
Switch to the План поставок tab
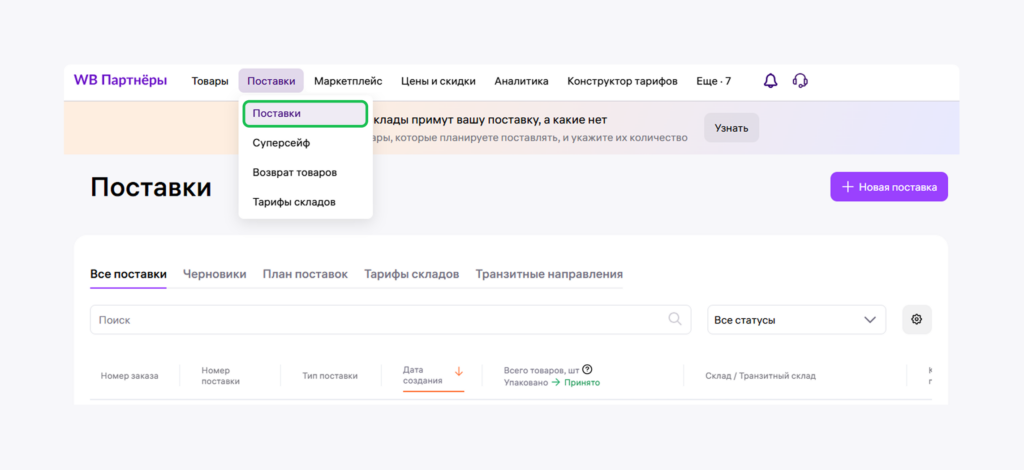point(305,274)
